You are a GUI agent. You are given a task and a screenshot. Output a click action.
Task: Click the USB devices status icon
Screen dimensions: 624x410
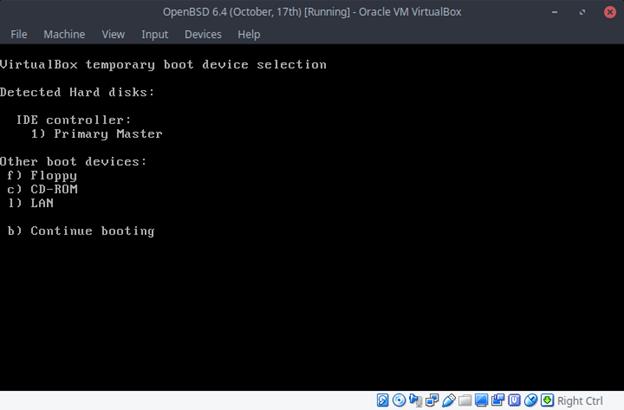pyautogui.click(x=448, y=400)
